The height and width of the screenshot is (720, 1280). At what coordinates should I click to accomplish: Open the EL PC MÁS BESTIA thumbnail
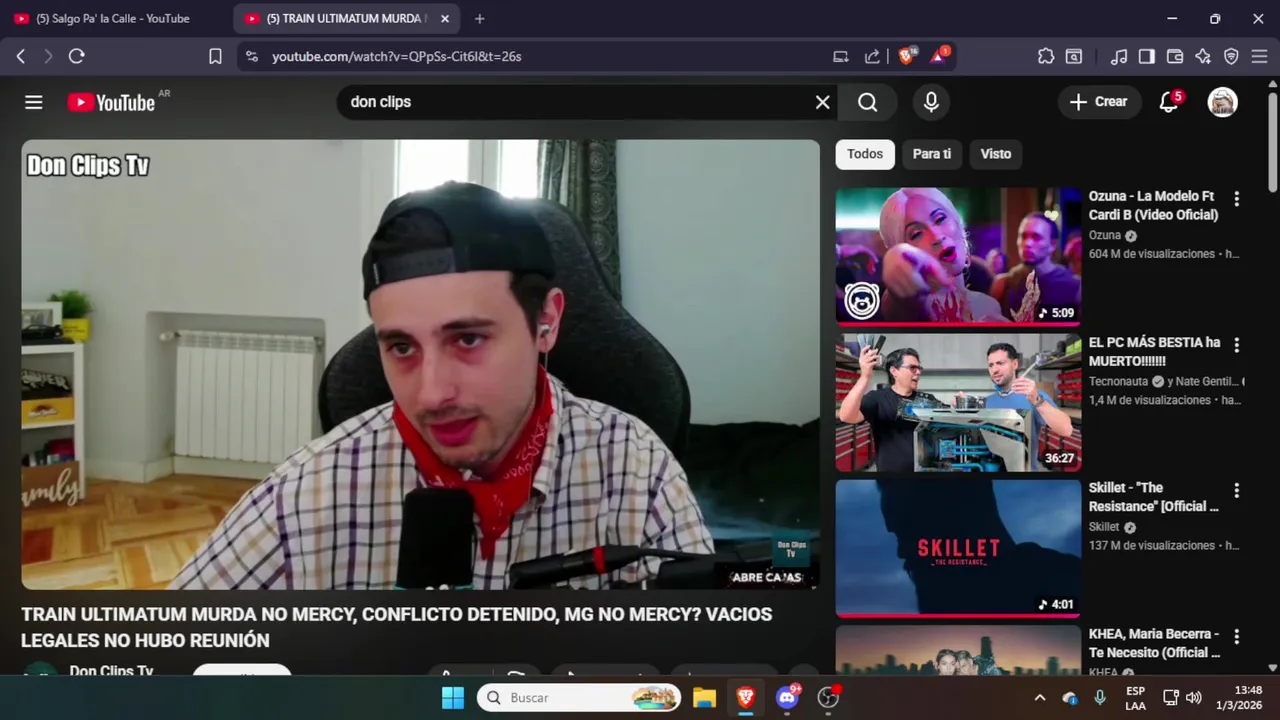pos(958,402)
